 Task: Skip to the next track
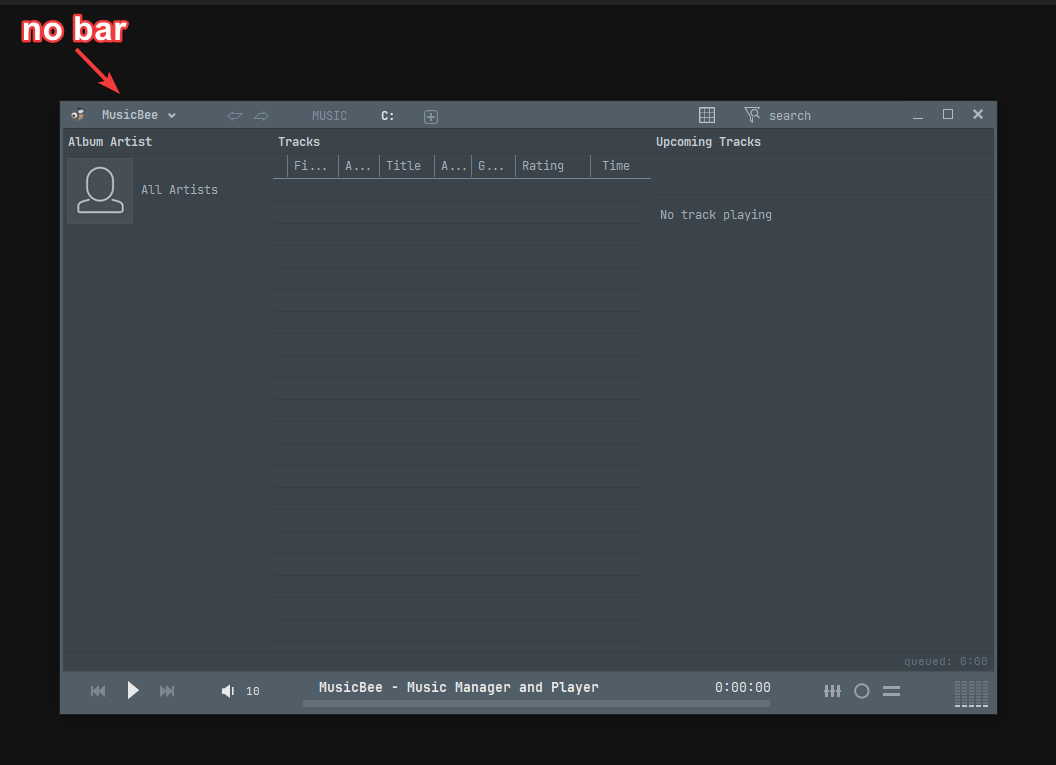(167, 691)
